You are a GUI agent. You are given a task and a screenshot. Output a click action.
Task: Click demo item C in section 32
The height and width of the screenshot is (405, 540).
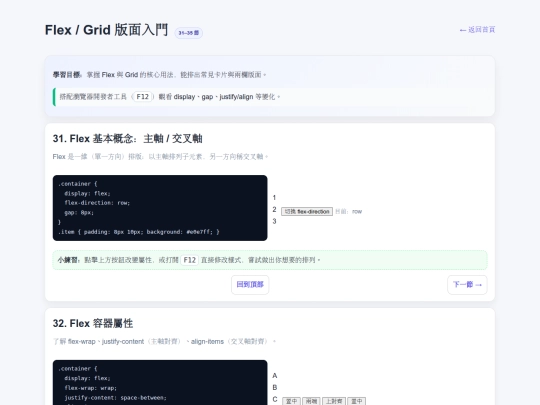(274, 399)
